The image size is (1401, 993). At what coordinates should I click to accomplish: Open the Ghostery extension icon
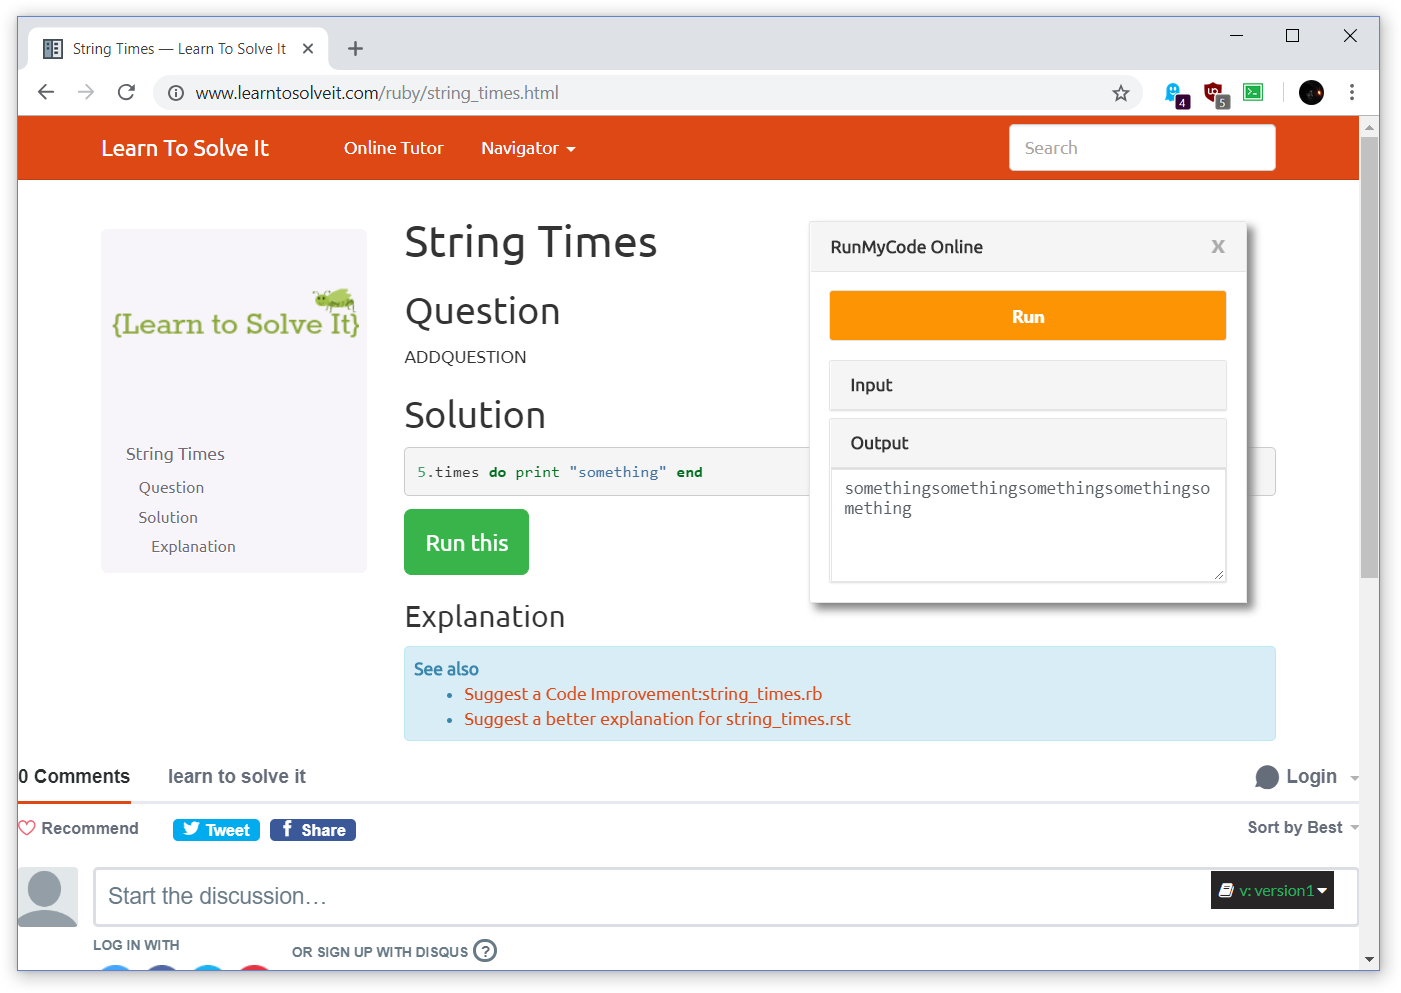(x=1175, y=94)
